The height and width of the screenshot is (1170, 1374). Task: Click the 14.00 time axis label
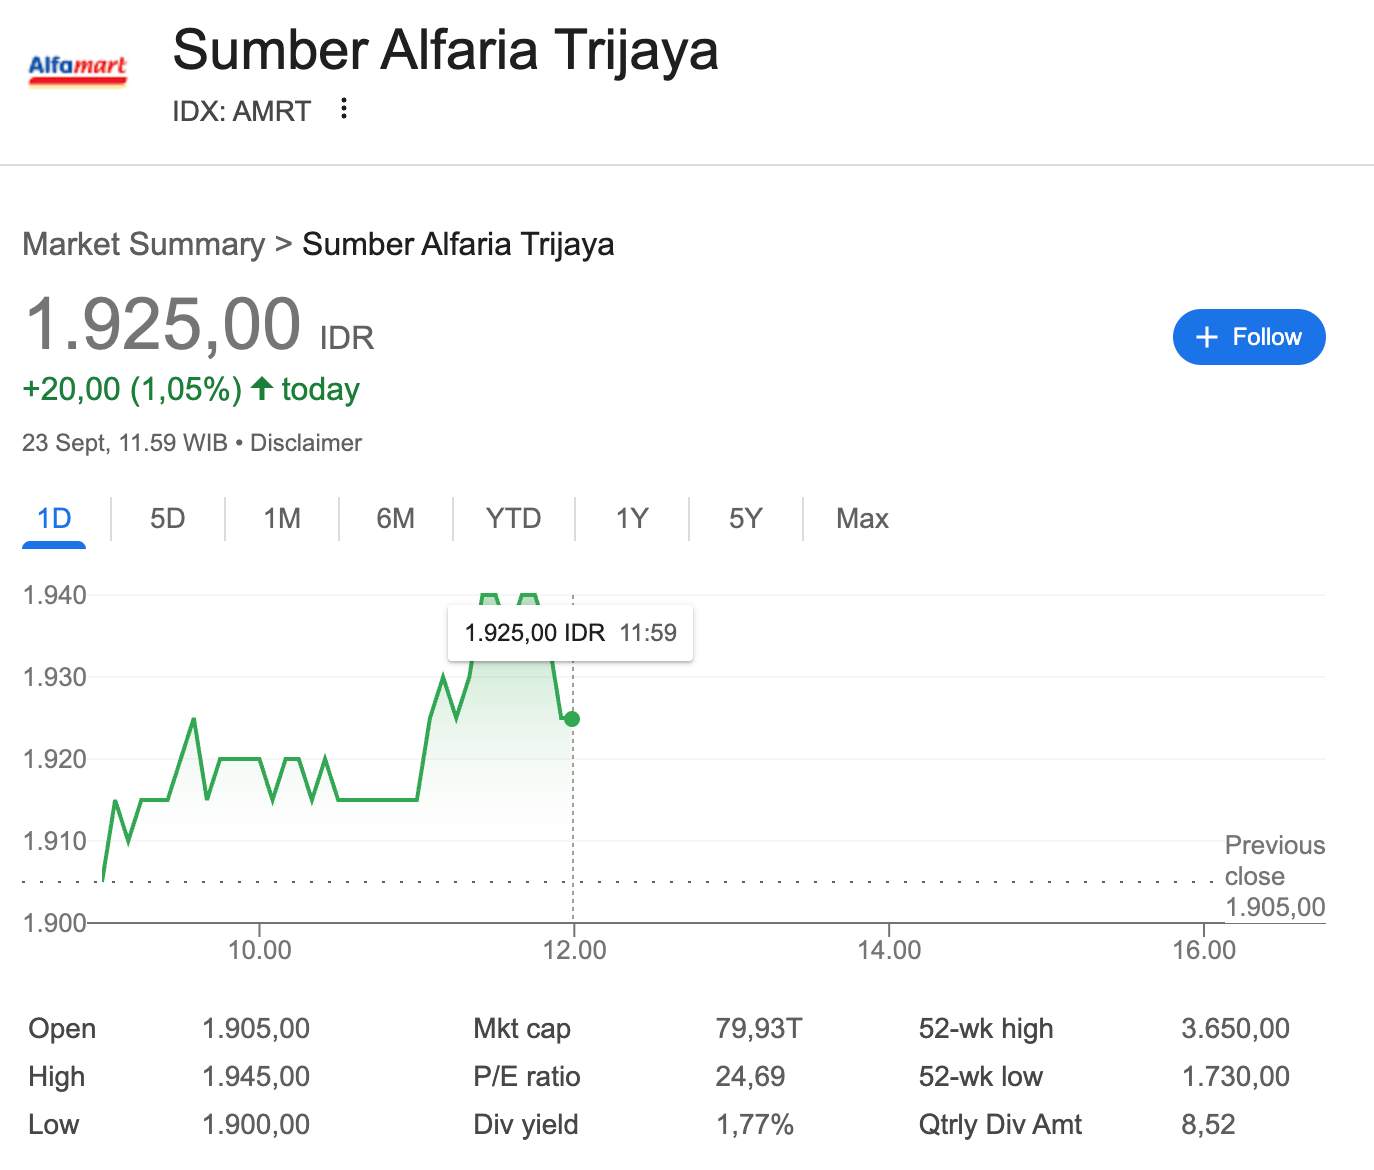tap(889, 950)
